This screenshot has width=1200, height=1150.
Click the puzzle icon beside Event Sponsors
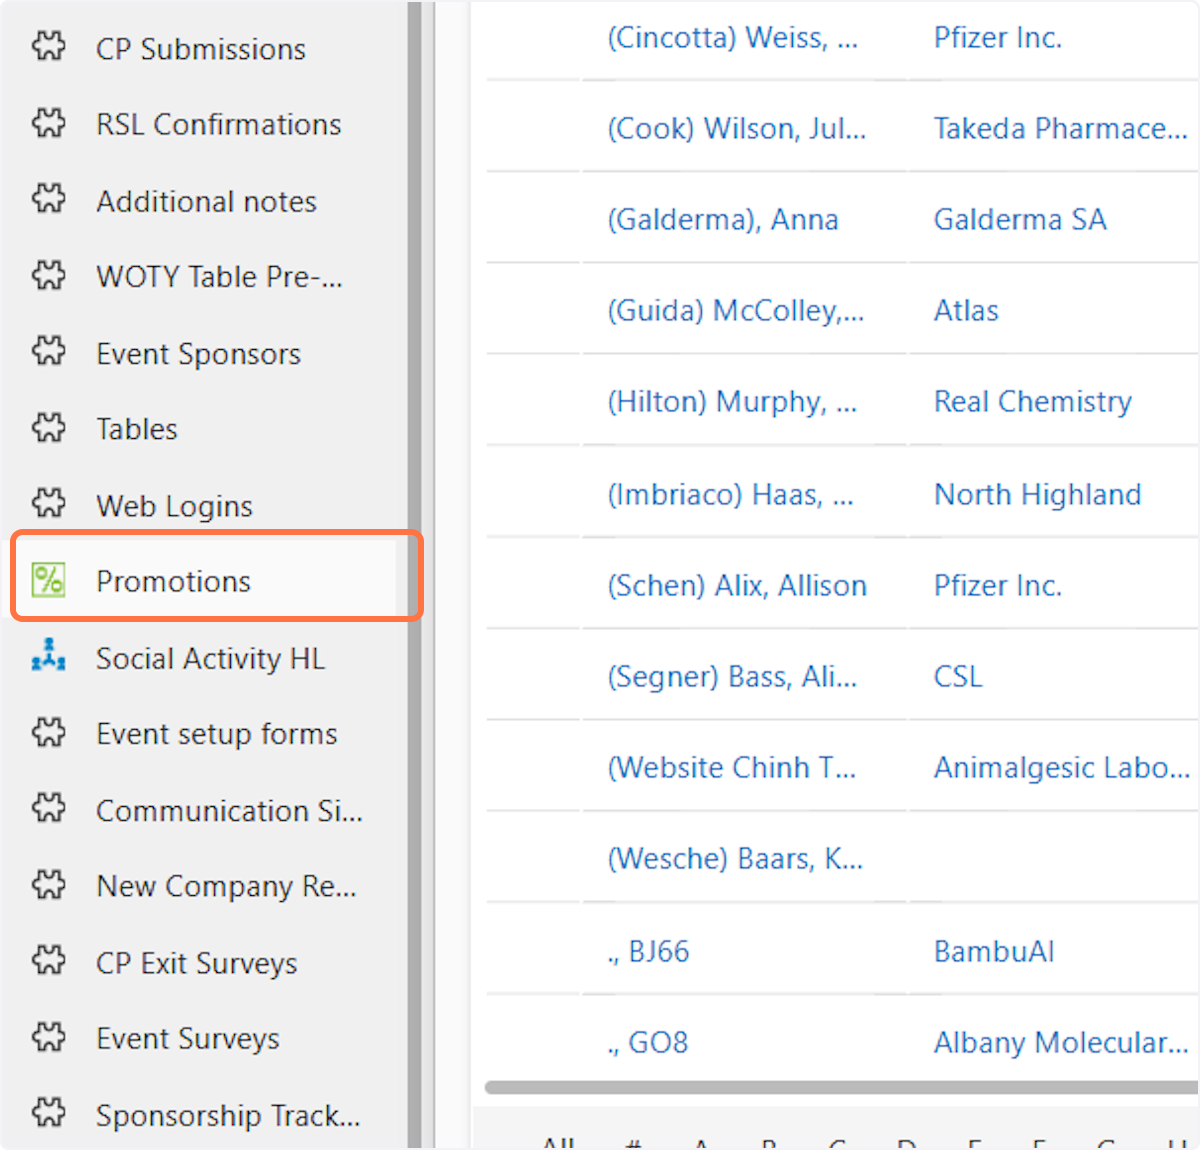click(x=48, y=352)
